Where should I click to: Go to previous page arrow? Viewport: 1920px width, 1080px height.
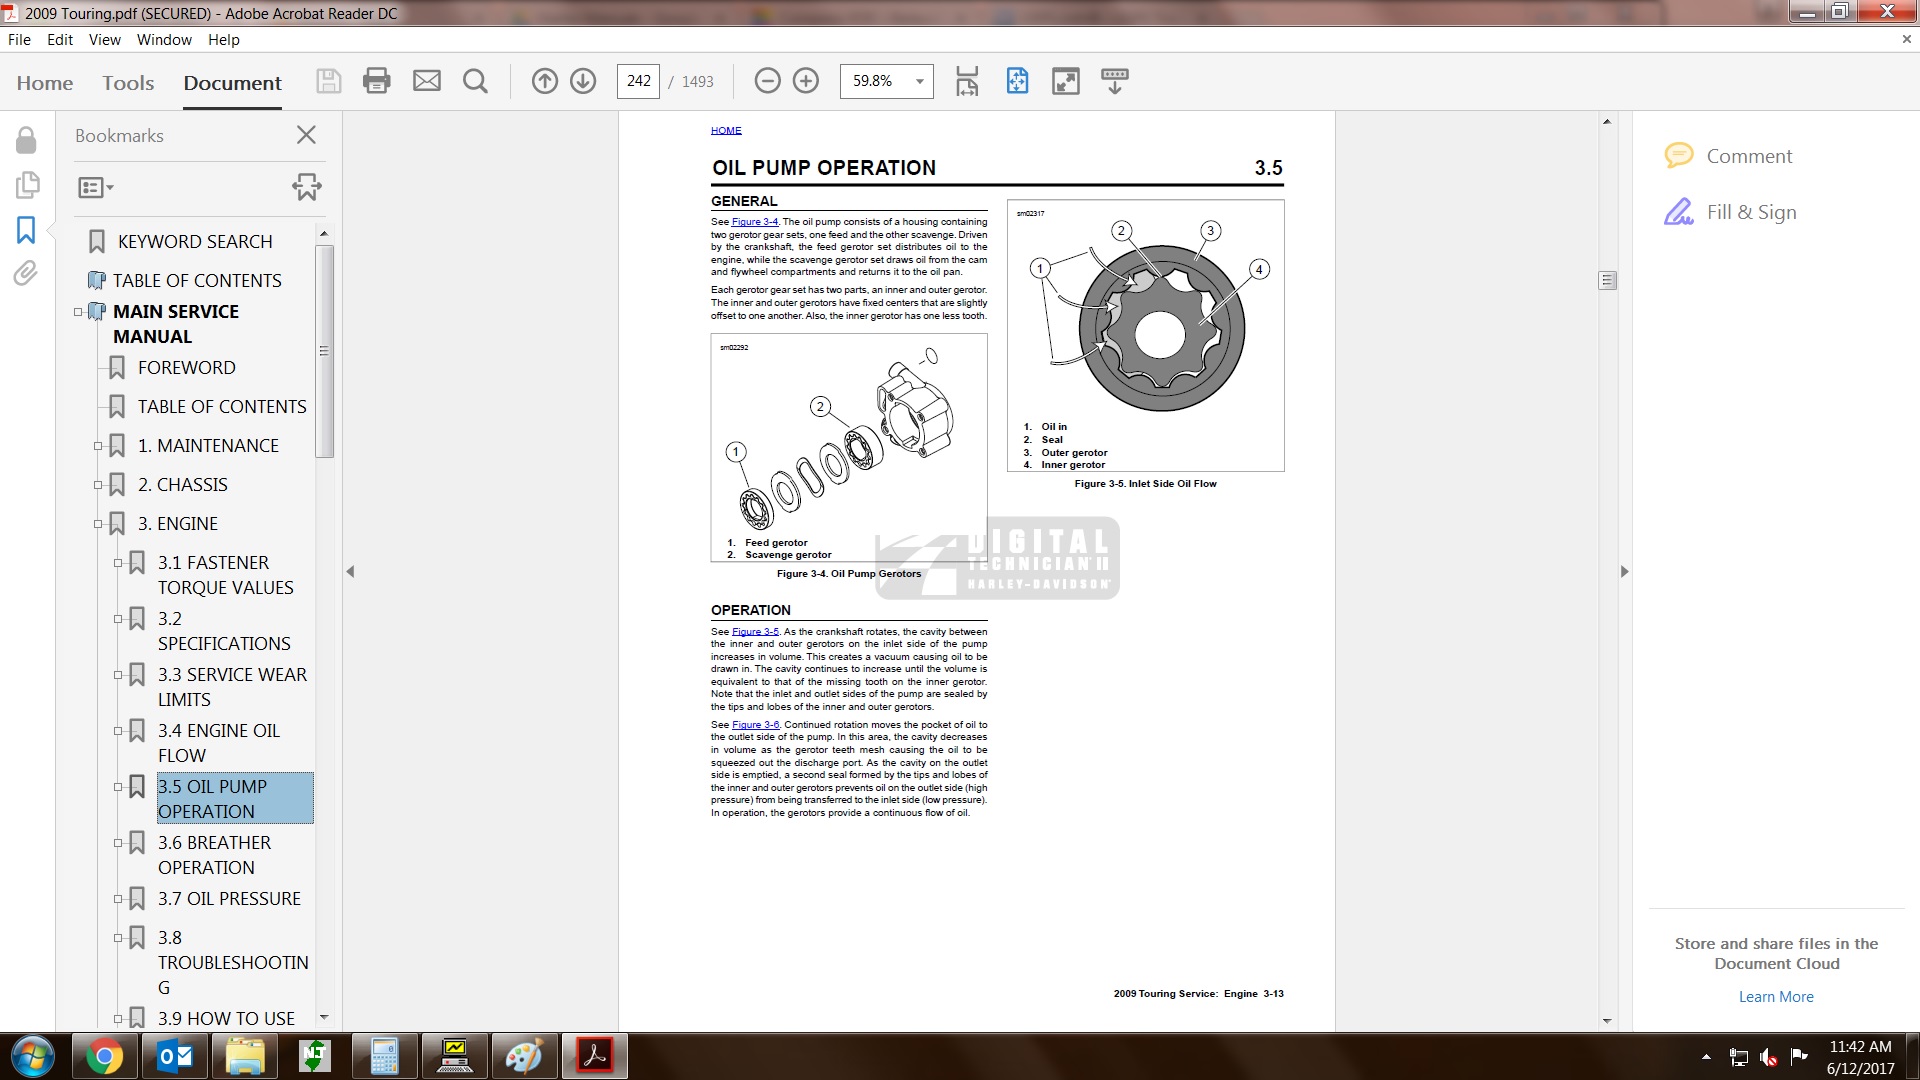[544, 81]
